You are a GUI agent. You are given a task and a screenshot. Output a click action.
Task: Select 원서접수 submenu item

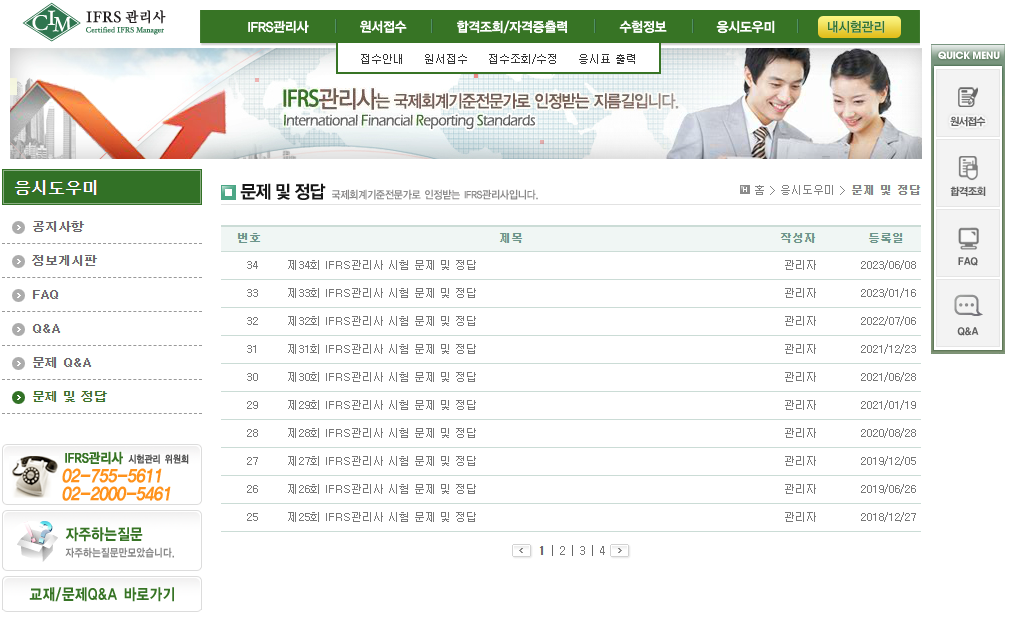[446, 59]
